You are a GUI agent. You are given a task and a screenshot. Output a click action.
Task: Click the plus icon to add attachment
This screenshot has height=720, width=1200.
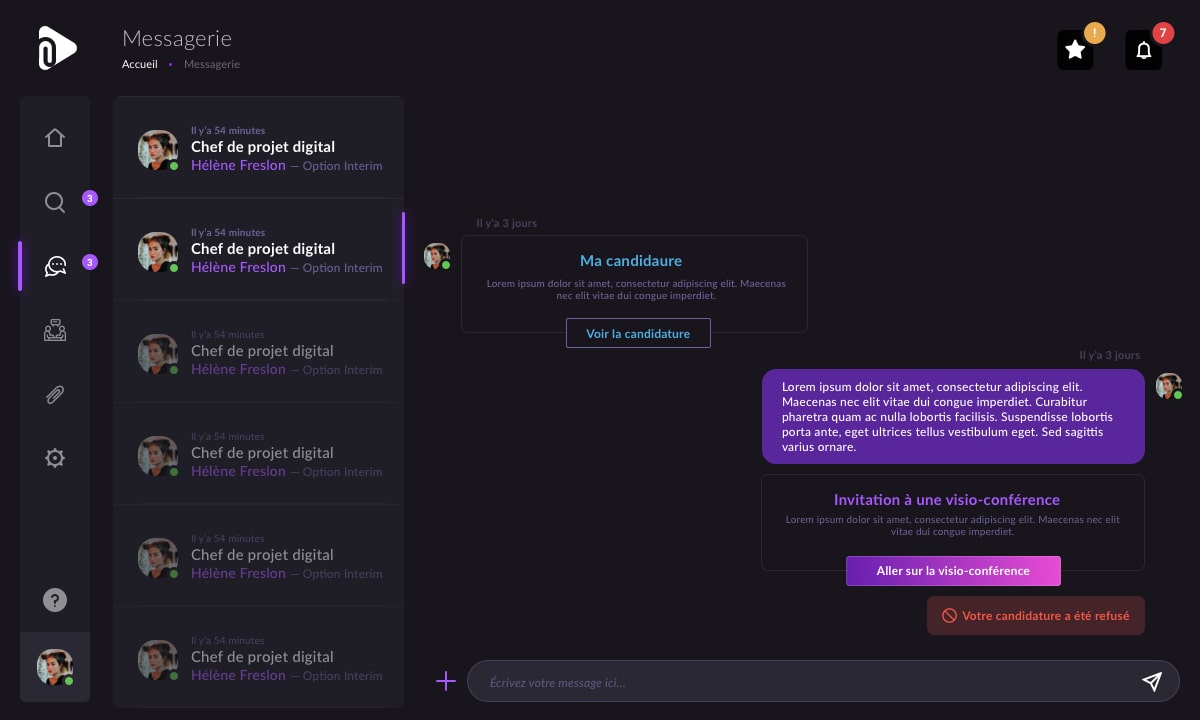(x=446, y=681)
